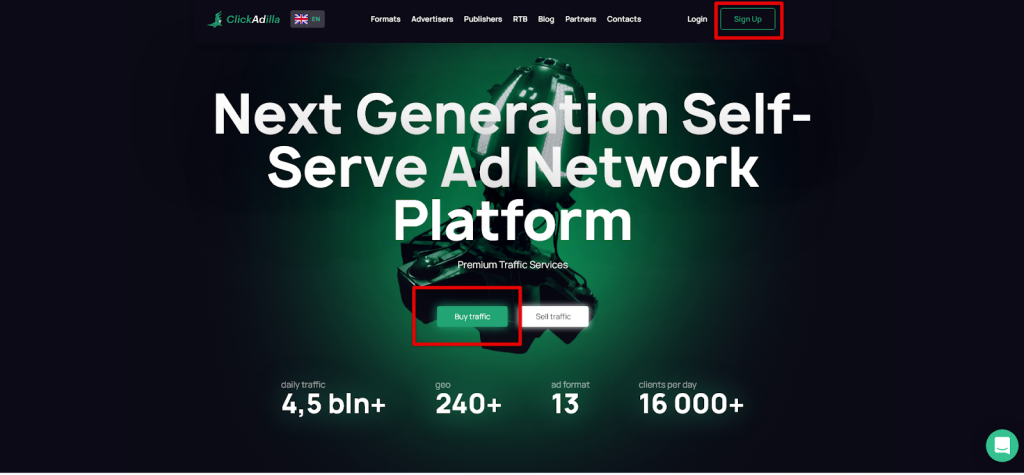Screen dimensions: 1024x475
Task: Visit the Blog section
Action: click(x=546, y=19)
